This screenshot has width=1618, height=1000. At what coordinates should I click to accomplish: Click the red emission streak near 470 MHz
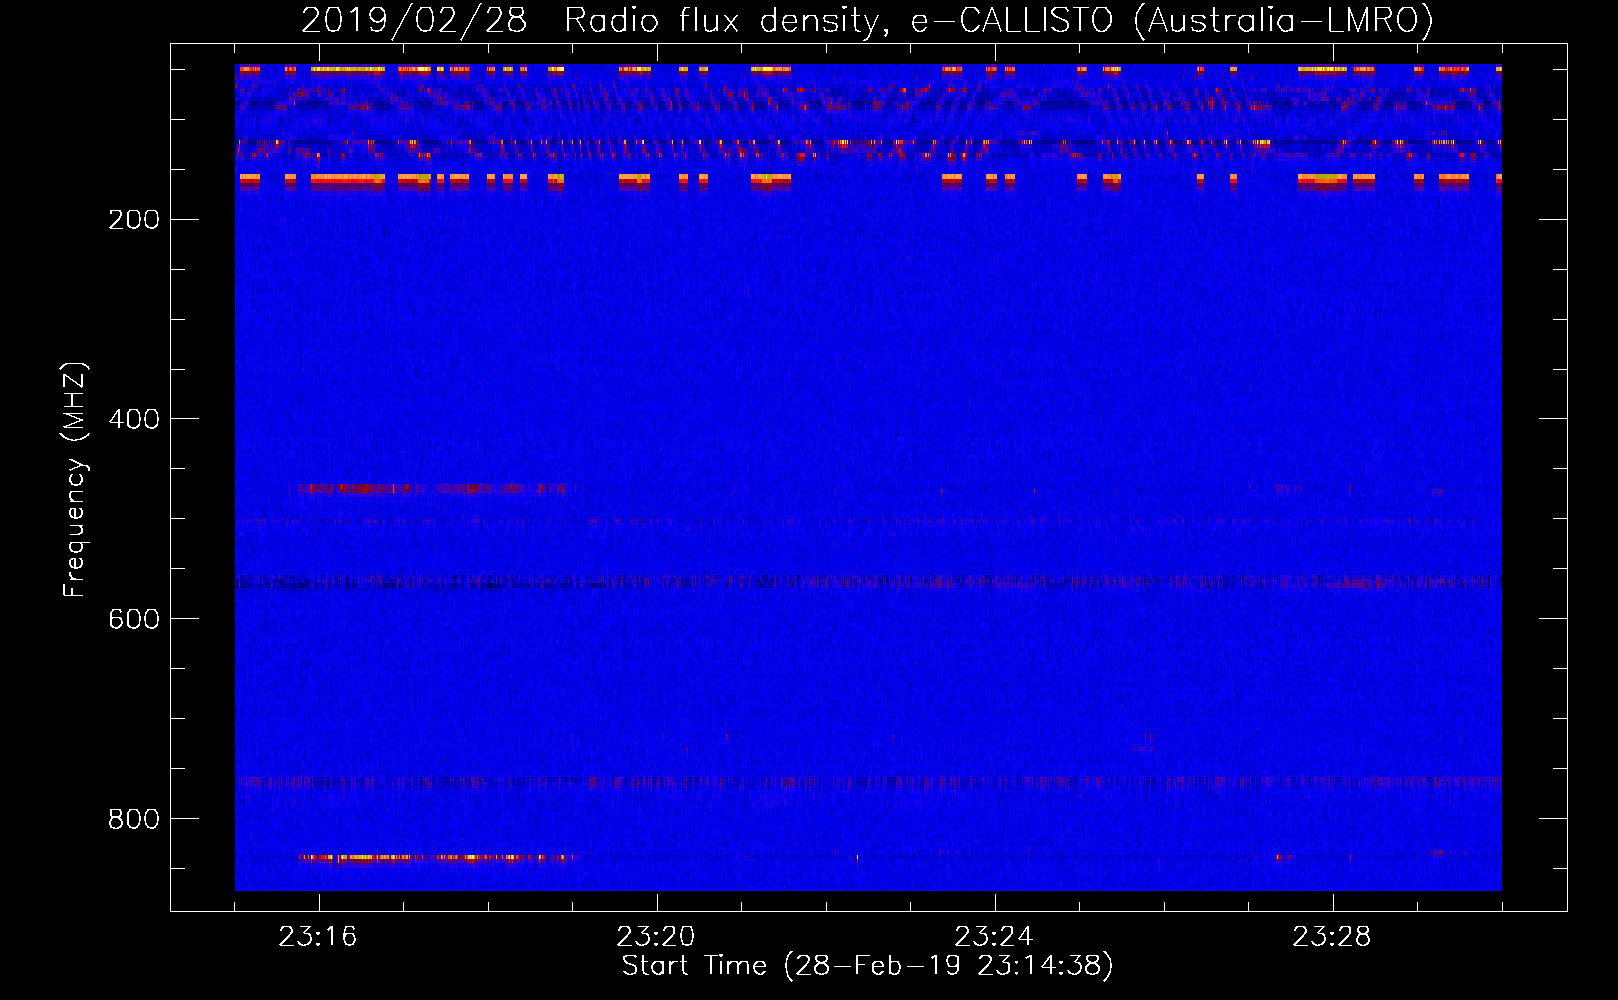coord(432,489)
